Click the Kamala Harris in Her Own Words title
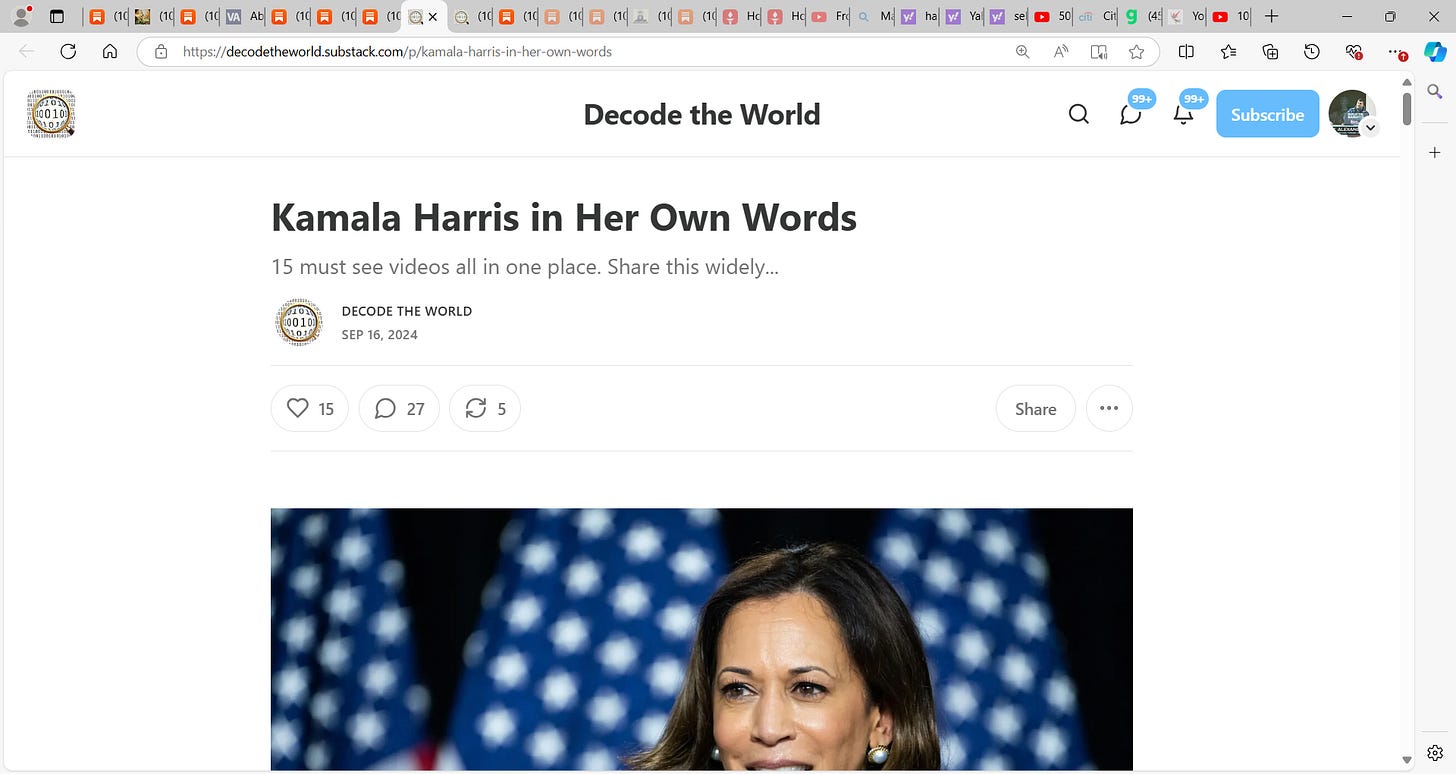1456x774 pixels. (564, 217)
